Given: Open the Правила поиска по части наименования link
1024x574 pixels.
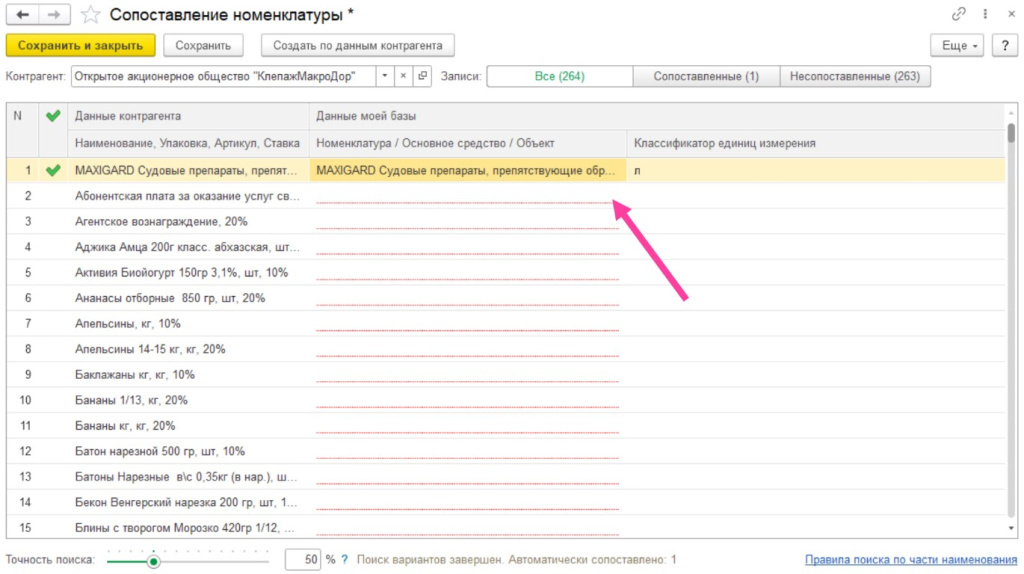Looking at the screenshot, I should [x=909, y=560].
